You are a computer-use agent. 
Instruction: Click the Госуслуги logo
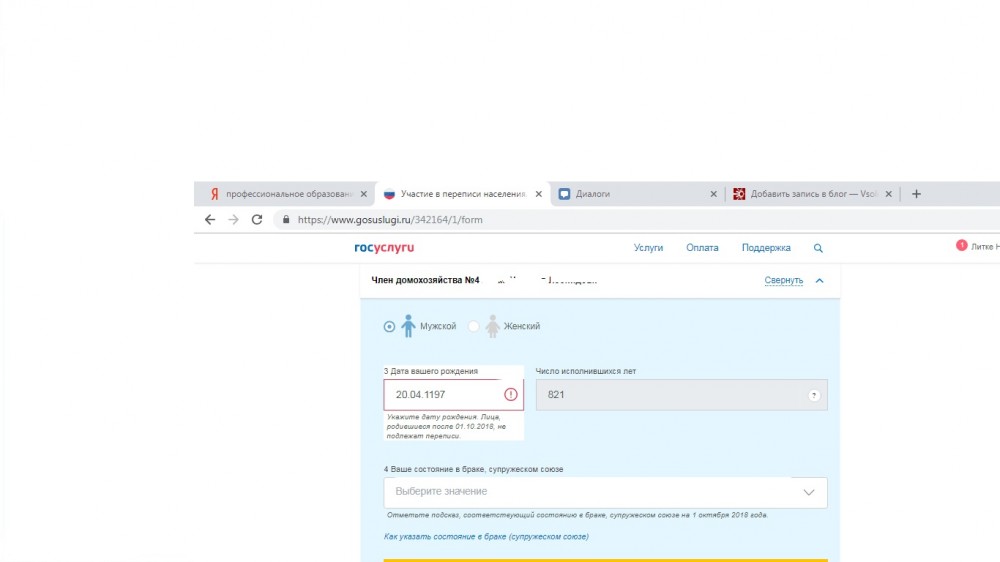coord(384,248)
